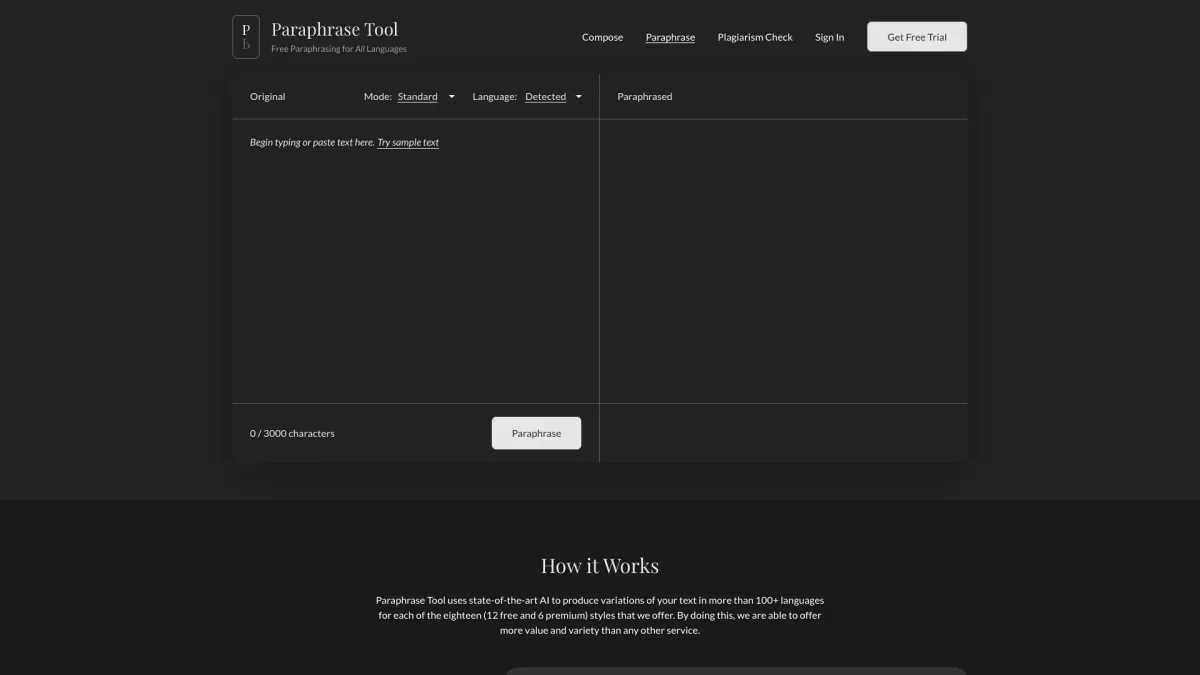
Task: Click the Paraphrase Tool site title
Action: point(334,29)
